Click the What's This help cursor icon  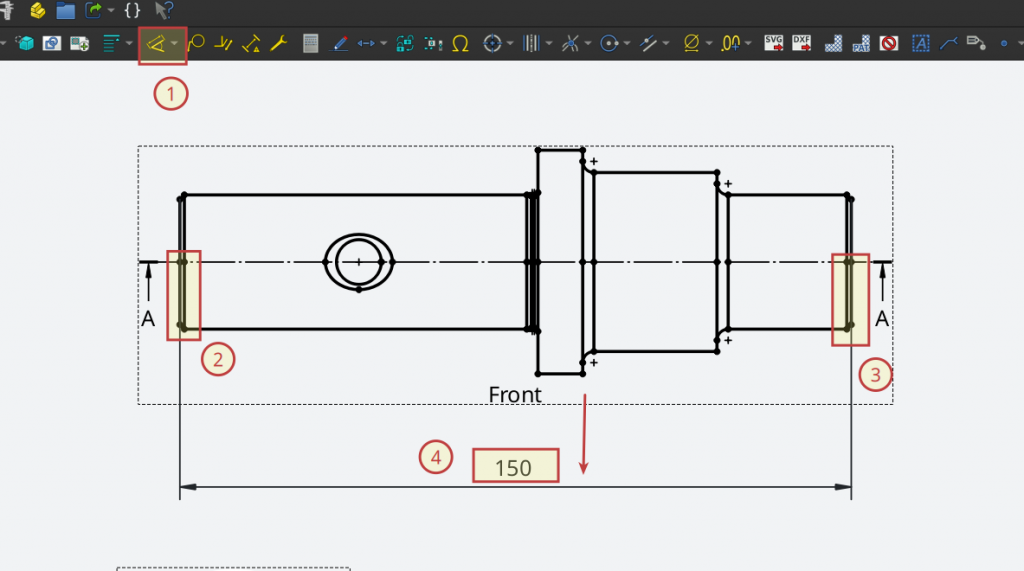[x=163, y=11]
